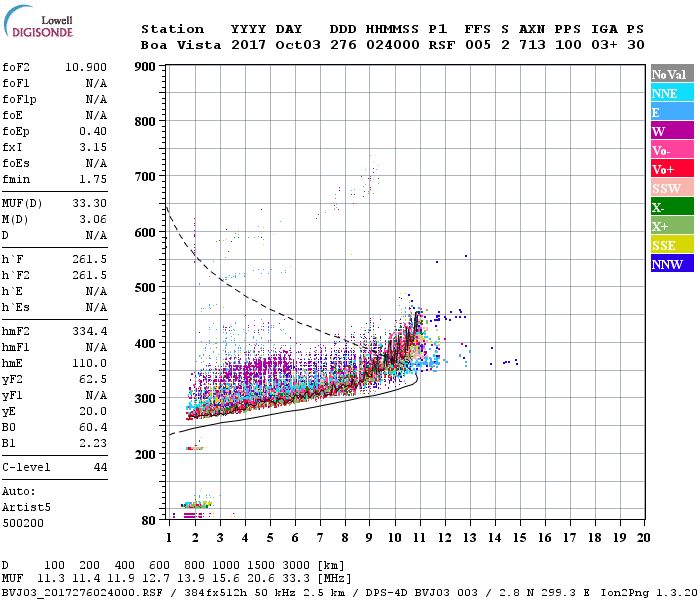Screen dimensions: 700x600
Task: Click the h`F value 261.5
Action: point(89,259)
